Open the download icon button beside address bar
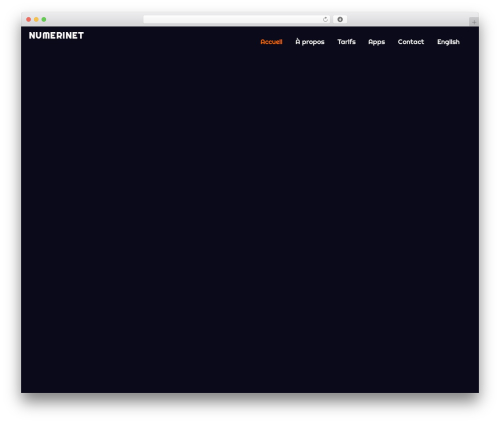The height and width of the screenshot is (423, 500). pos(340,19)
